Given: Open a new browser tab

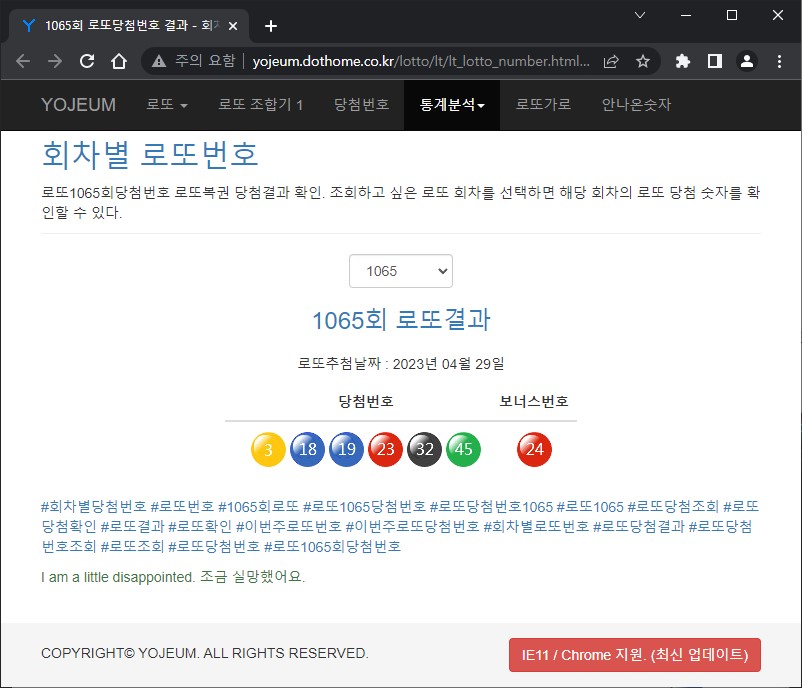Looking at the screenshot, I should tap(271, 26).
